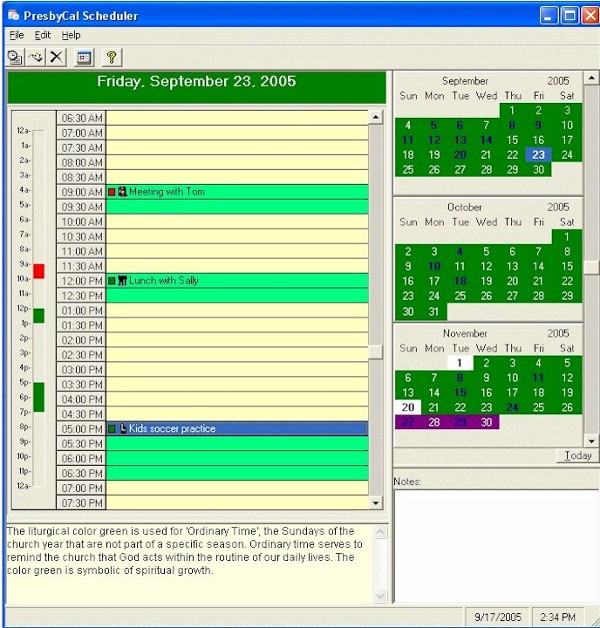Viewport: 600px width, 628px height.
Task: Select the 02:00 PM time slot row
Action: tap(237, 340)
